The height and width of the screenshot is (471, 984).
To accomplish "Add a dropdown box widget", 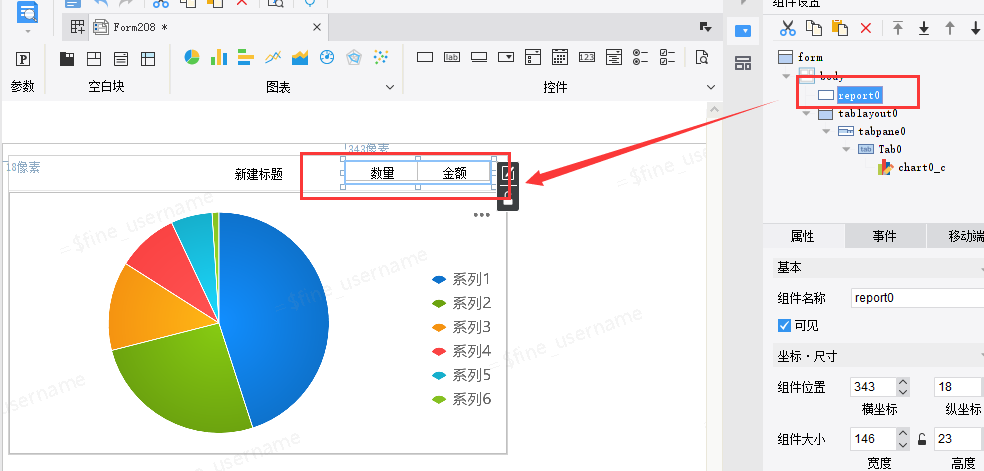I will [x=506, y=57].
